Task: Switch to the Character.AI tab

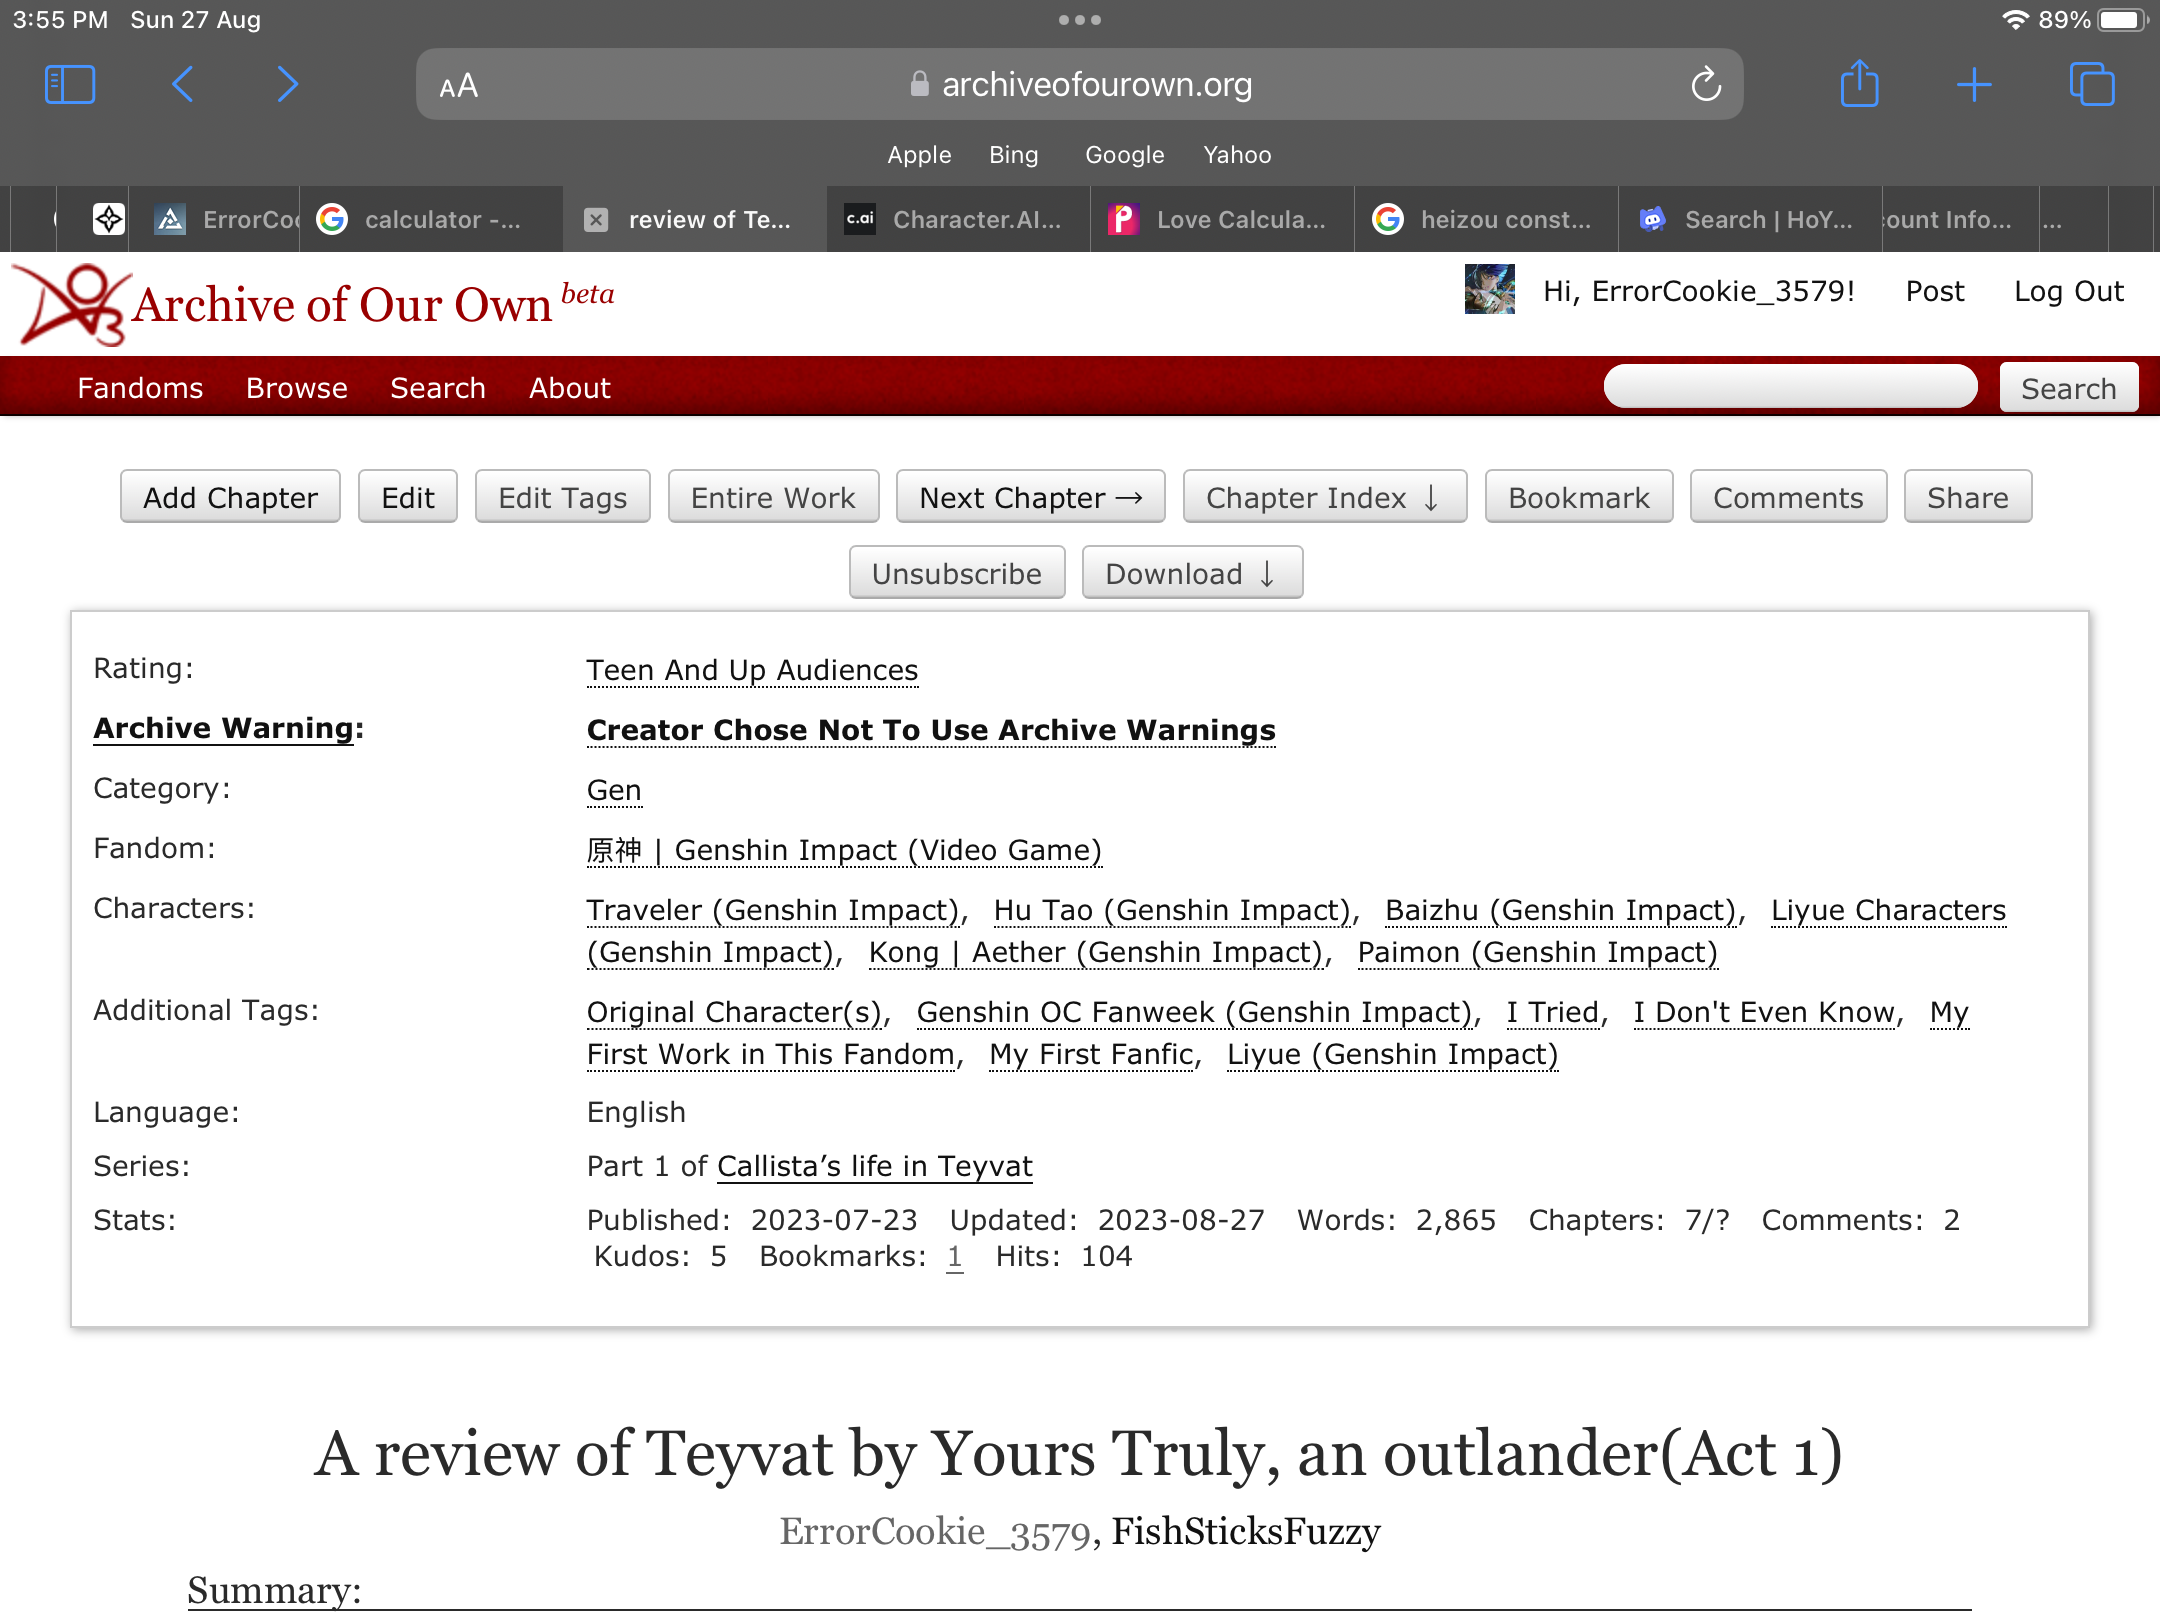Action: click(958, 220)
